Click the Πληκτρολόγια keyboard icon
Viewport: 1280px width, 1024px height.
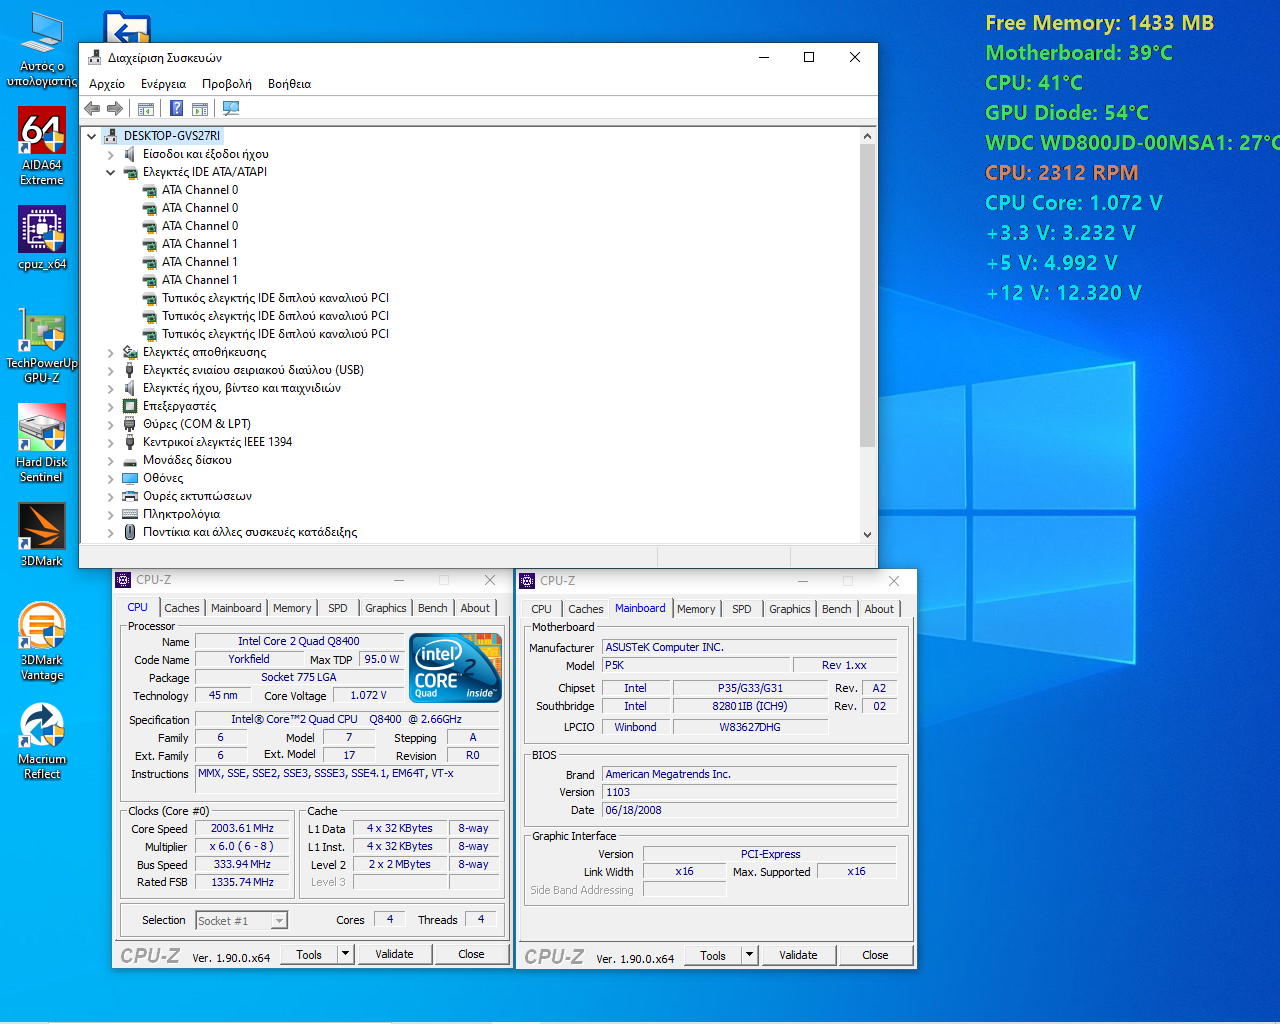point(130,514)
